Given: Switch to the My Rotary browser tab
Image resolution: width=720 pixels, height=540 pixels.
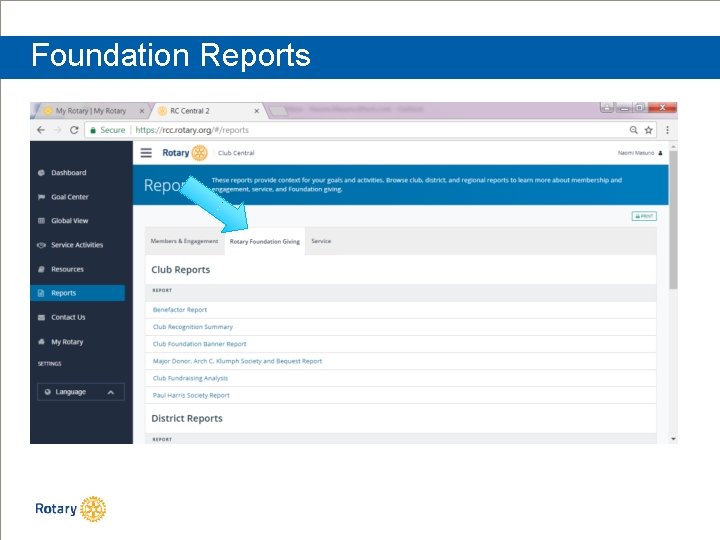Looking at the screenshot, I should tap(91, 111).
